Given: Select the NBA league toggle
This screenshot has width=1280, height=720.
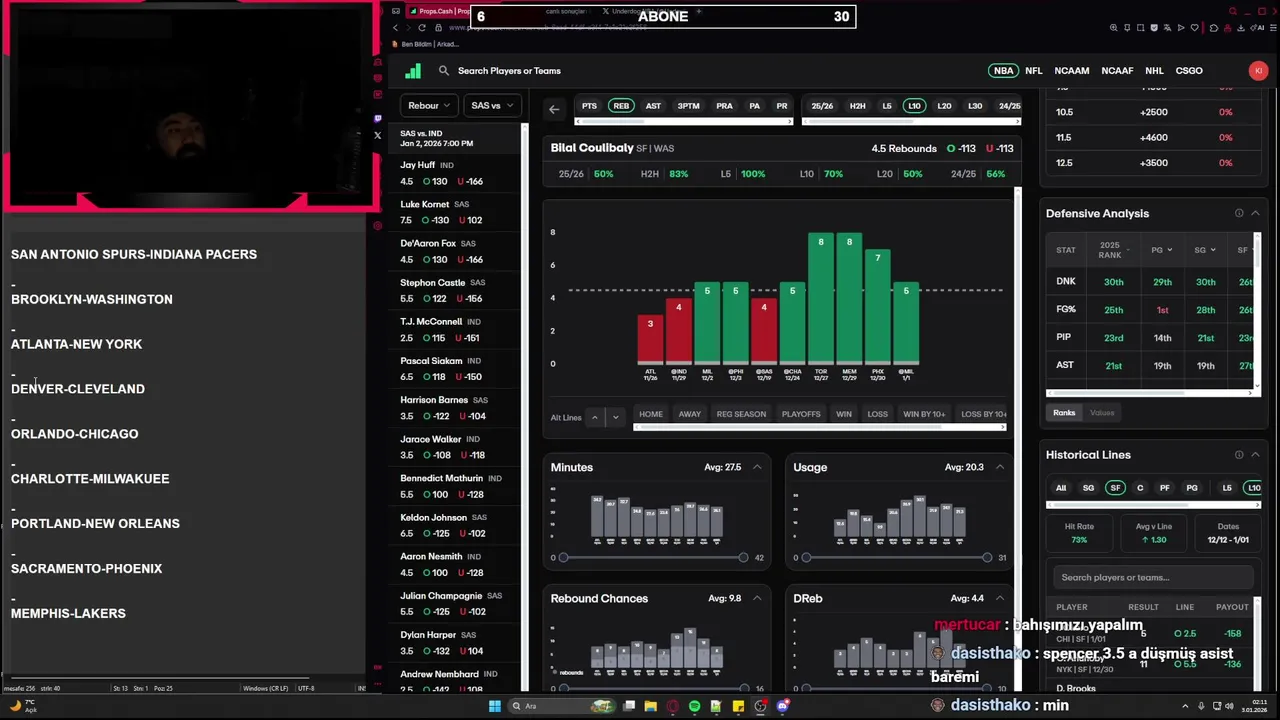Looking at the screenshot, I should pos(1003,71).
